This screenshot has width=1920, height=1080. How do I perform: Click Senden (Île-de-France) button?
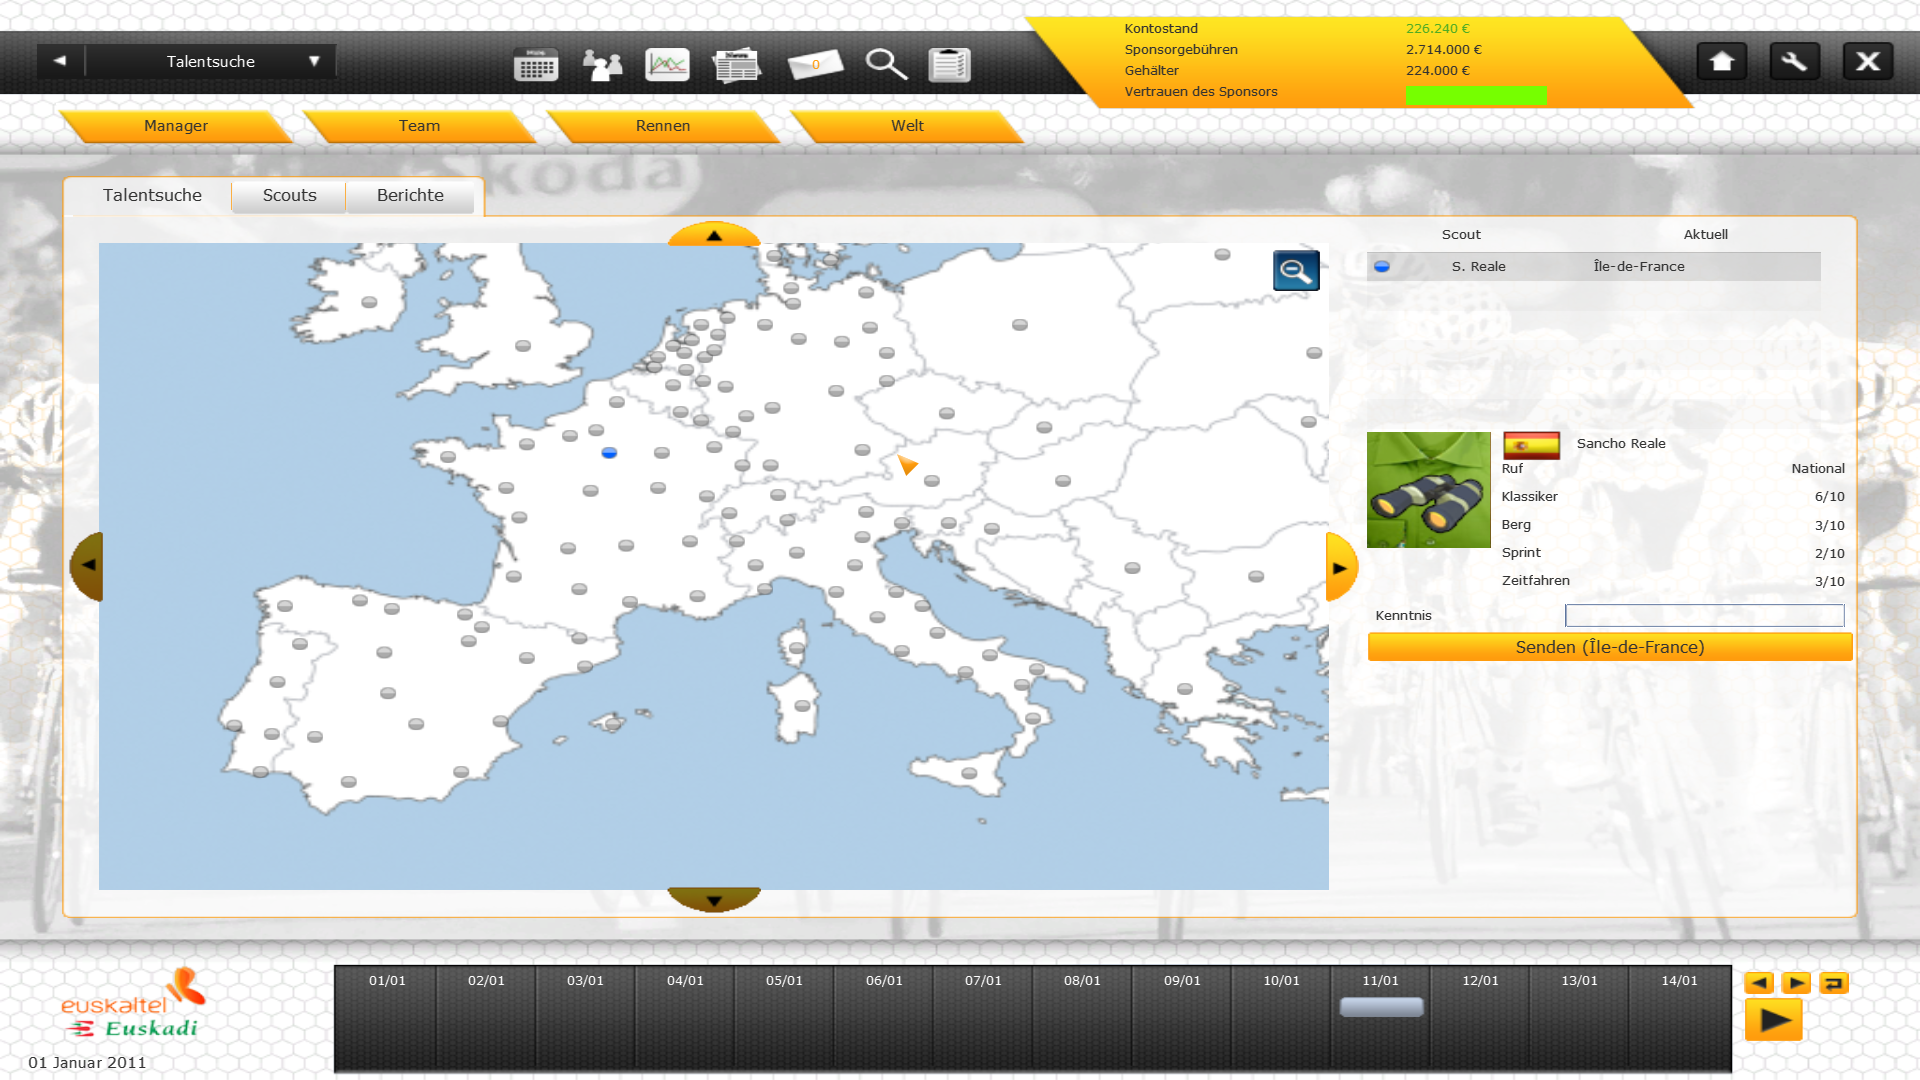click(x=1609, y=647)
